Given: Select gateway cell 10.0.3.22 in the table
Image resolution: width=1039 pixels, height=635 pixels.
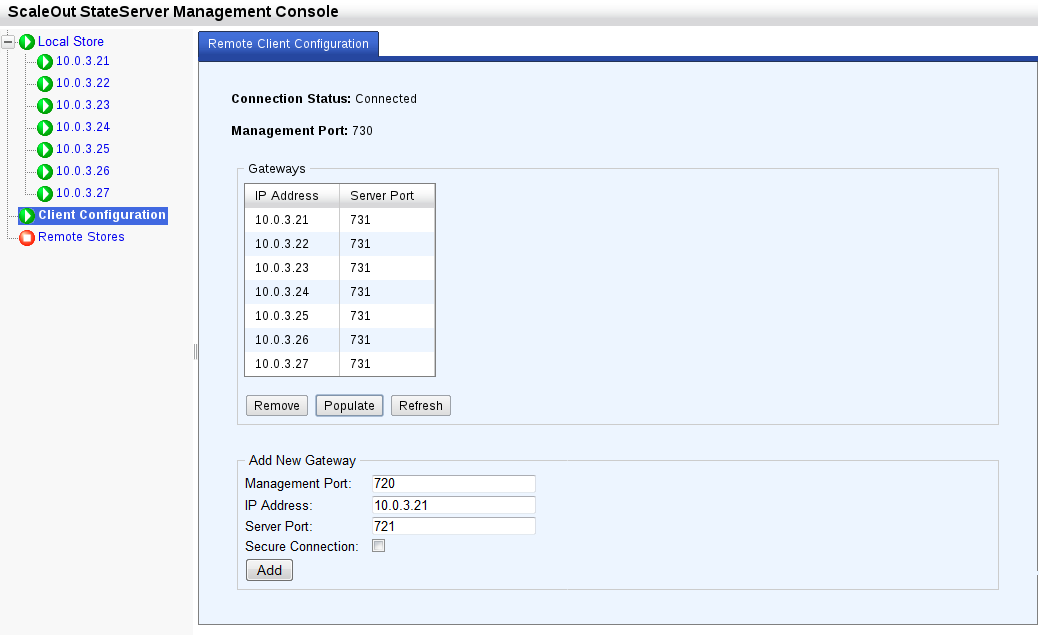Looking at the screenshot, I should pos(292,243).
